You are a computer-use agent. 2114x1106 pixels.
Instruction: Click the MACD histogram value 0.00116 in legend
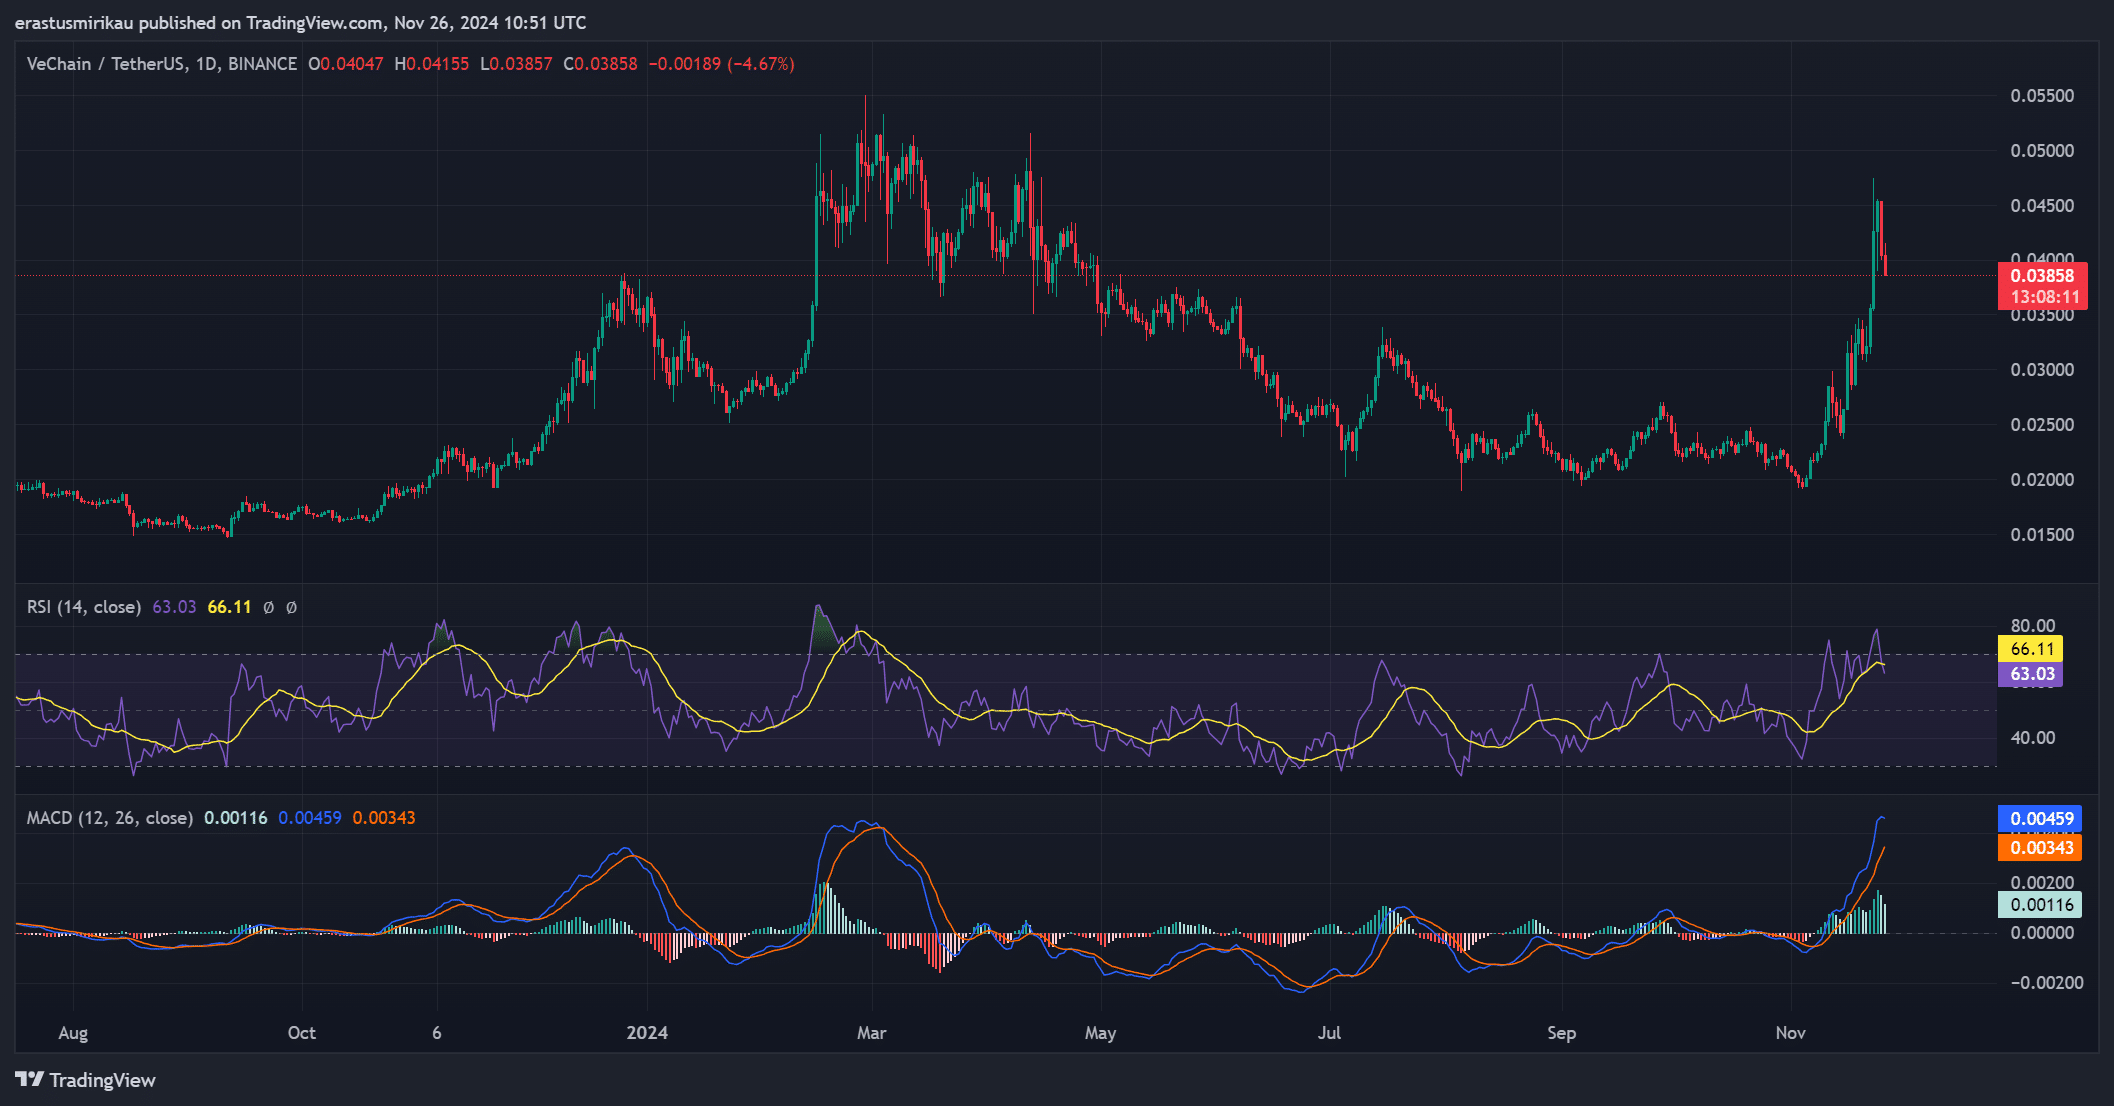[236, 818]
